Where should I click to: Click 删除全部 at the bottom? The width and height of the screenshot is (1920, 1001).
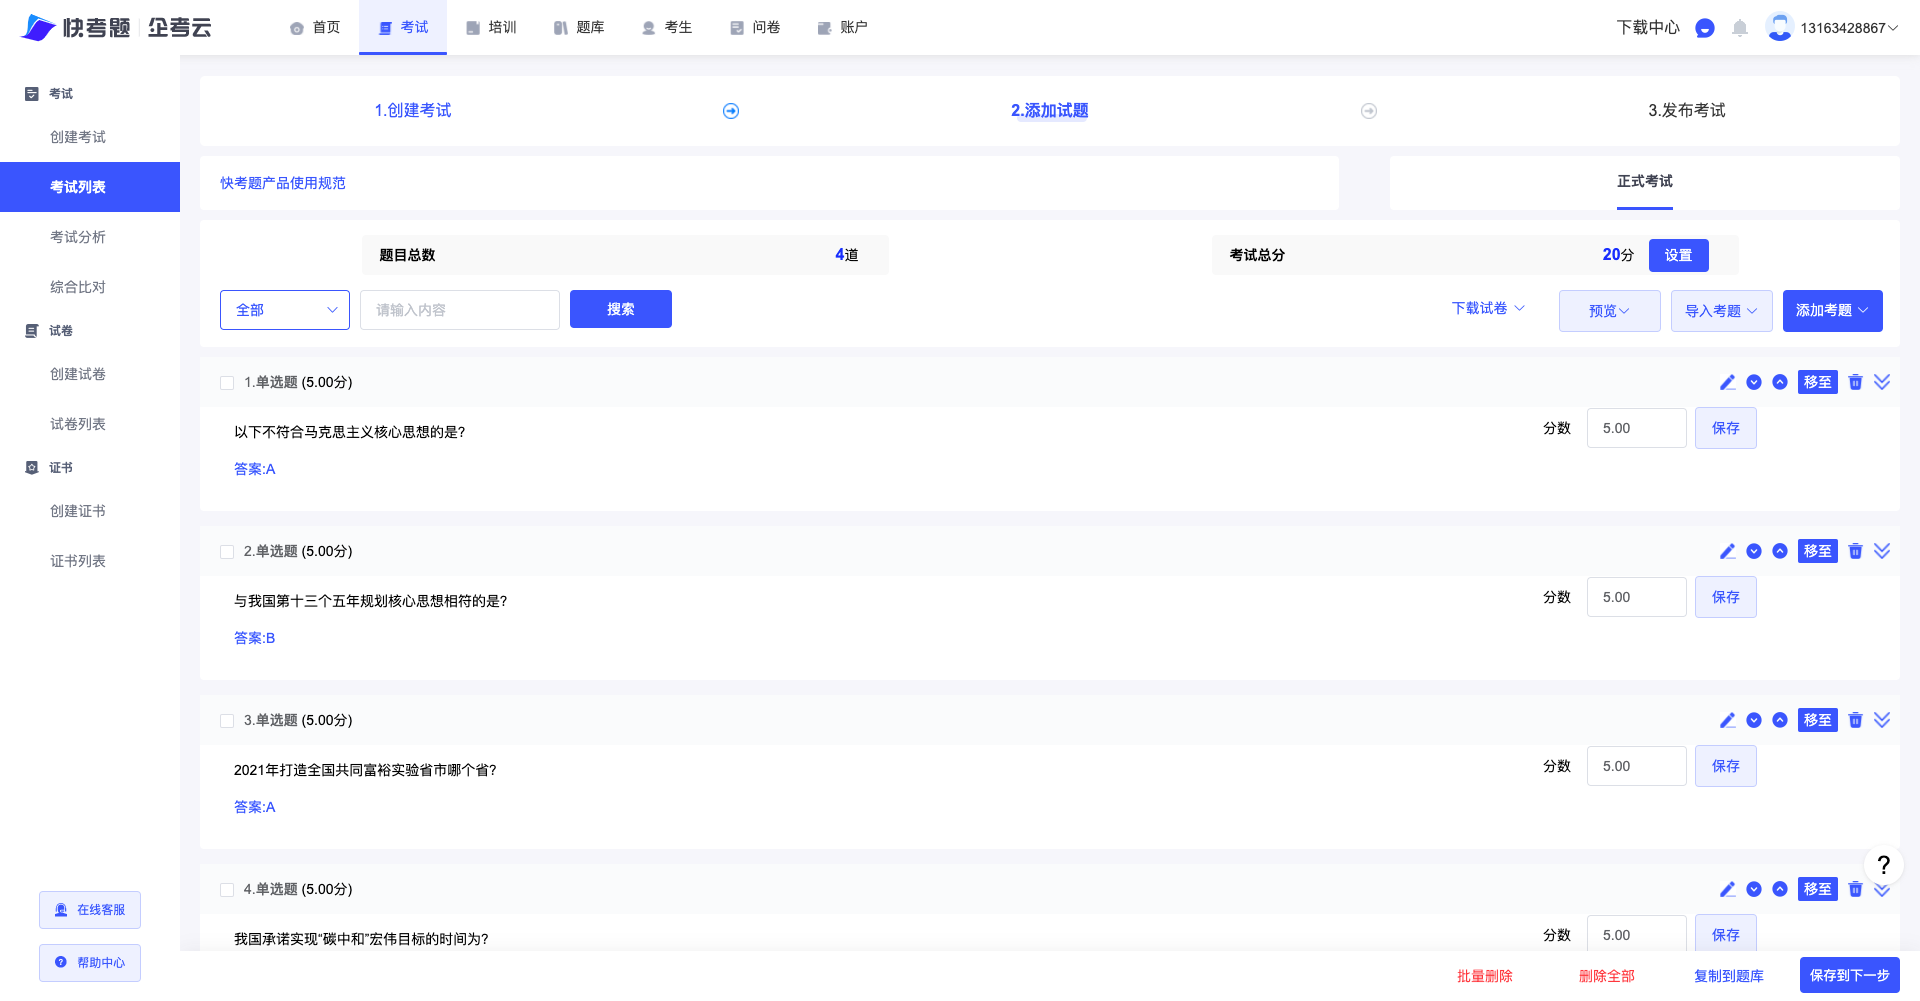[x=1607, y=976]
